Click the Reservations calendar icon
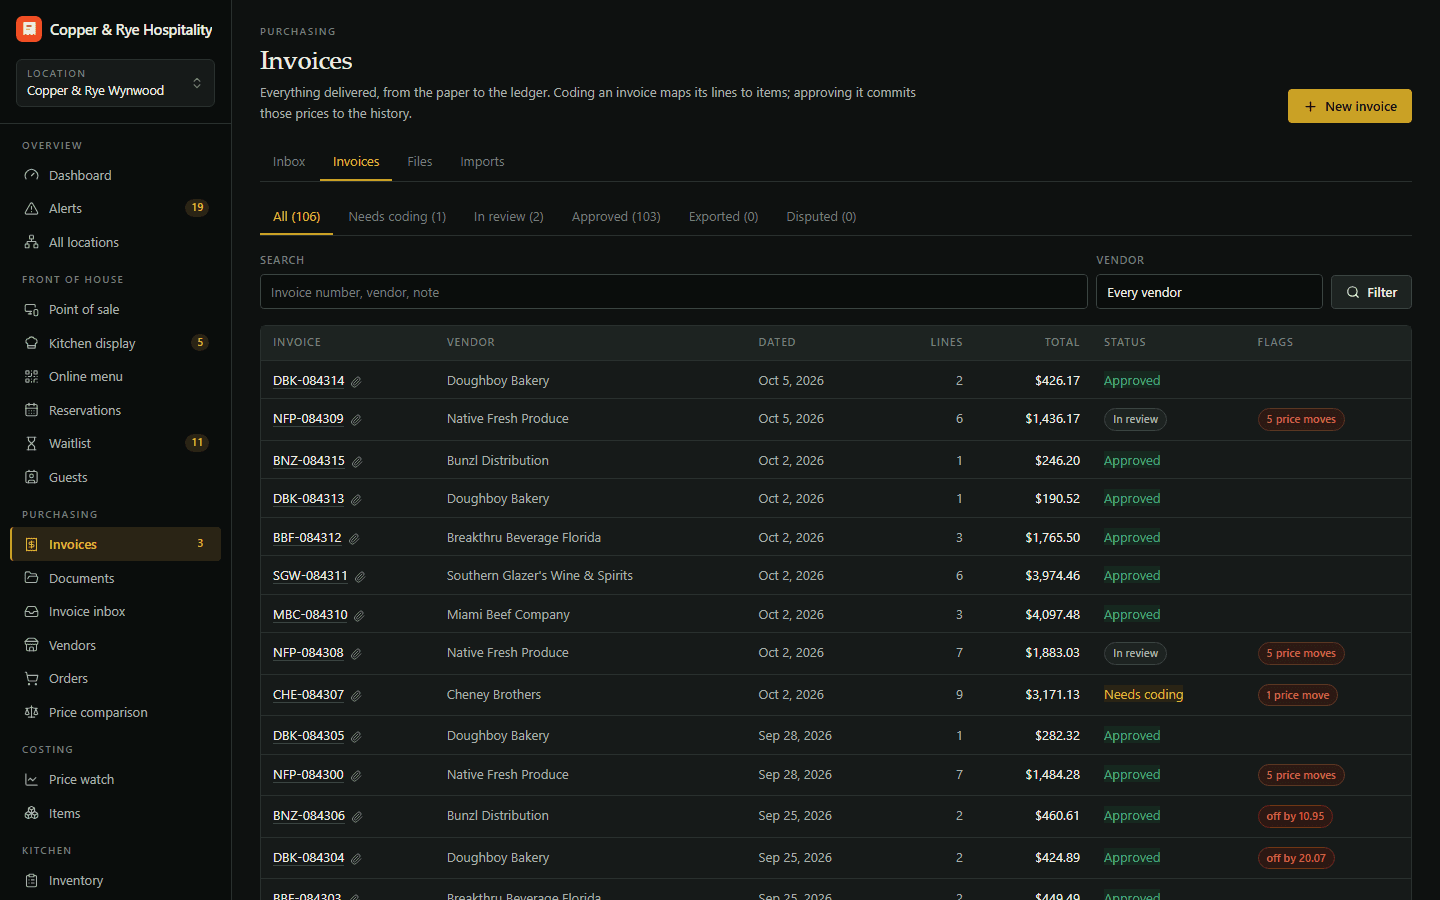This screenshot has height=900, width=1440. tap(31, 410)
